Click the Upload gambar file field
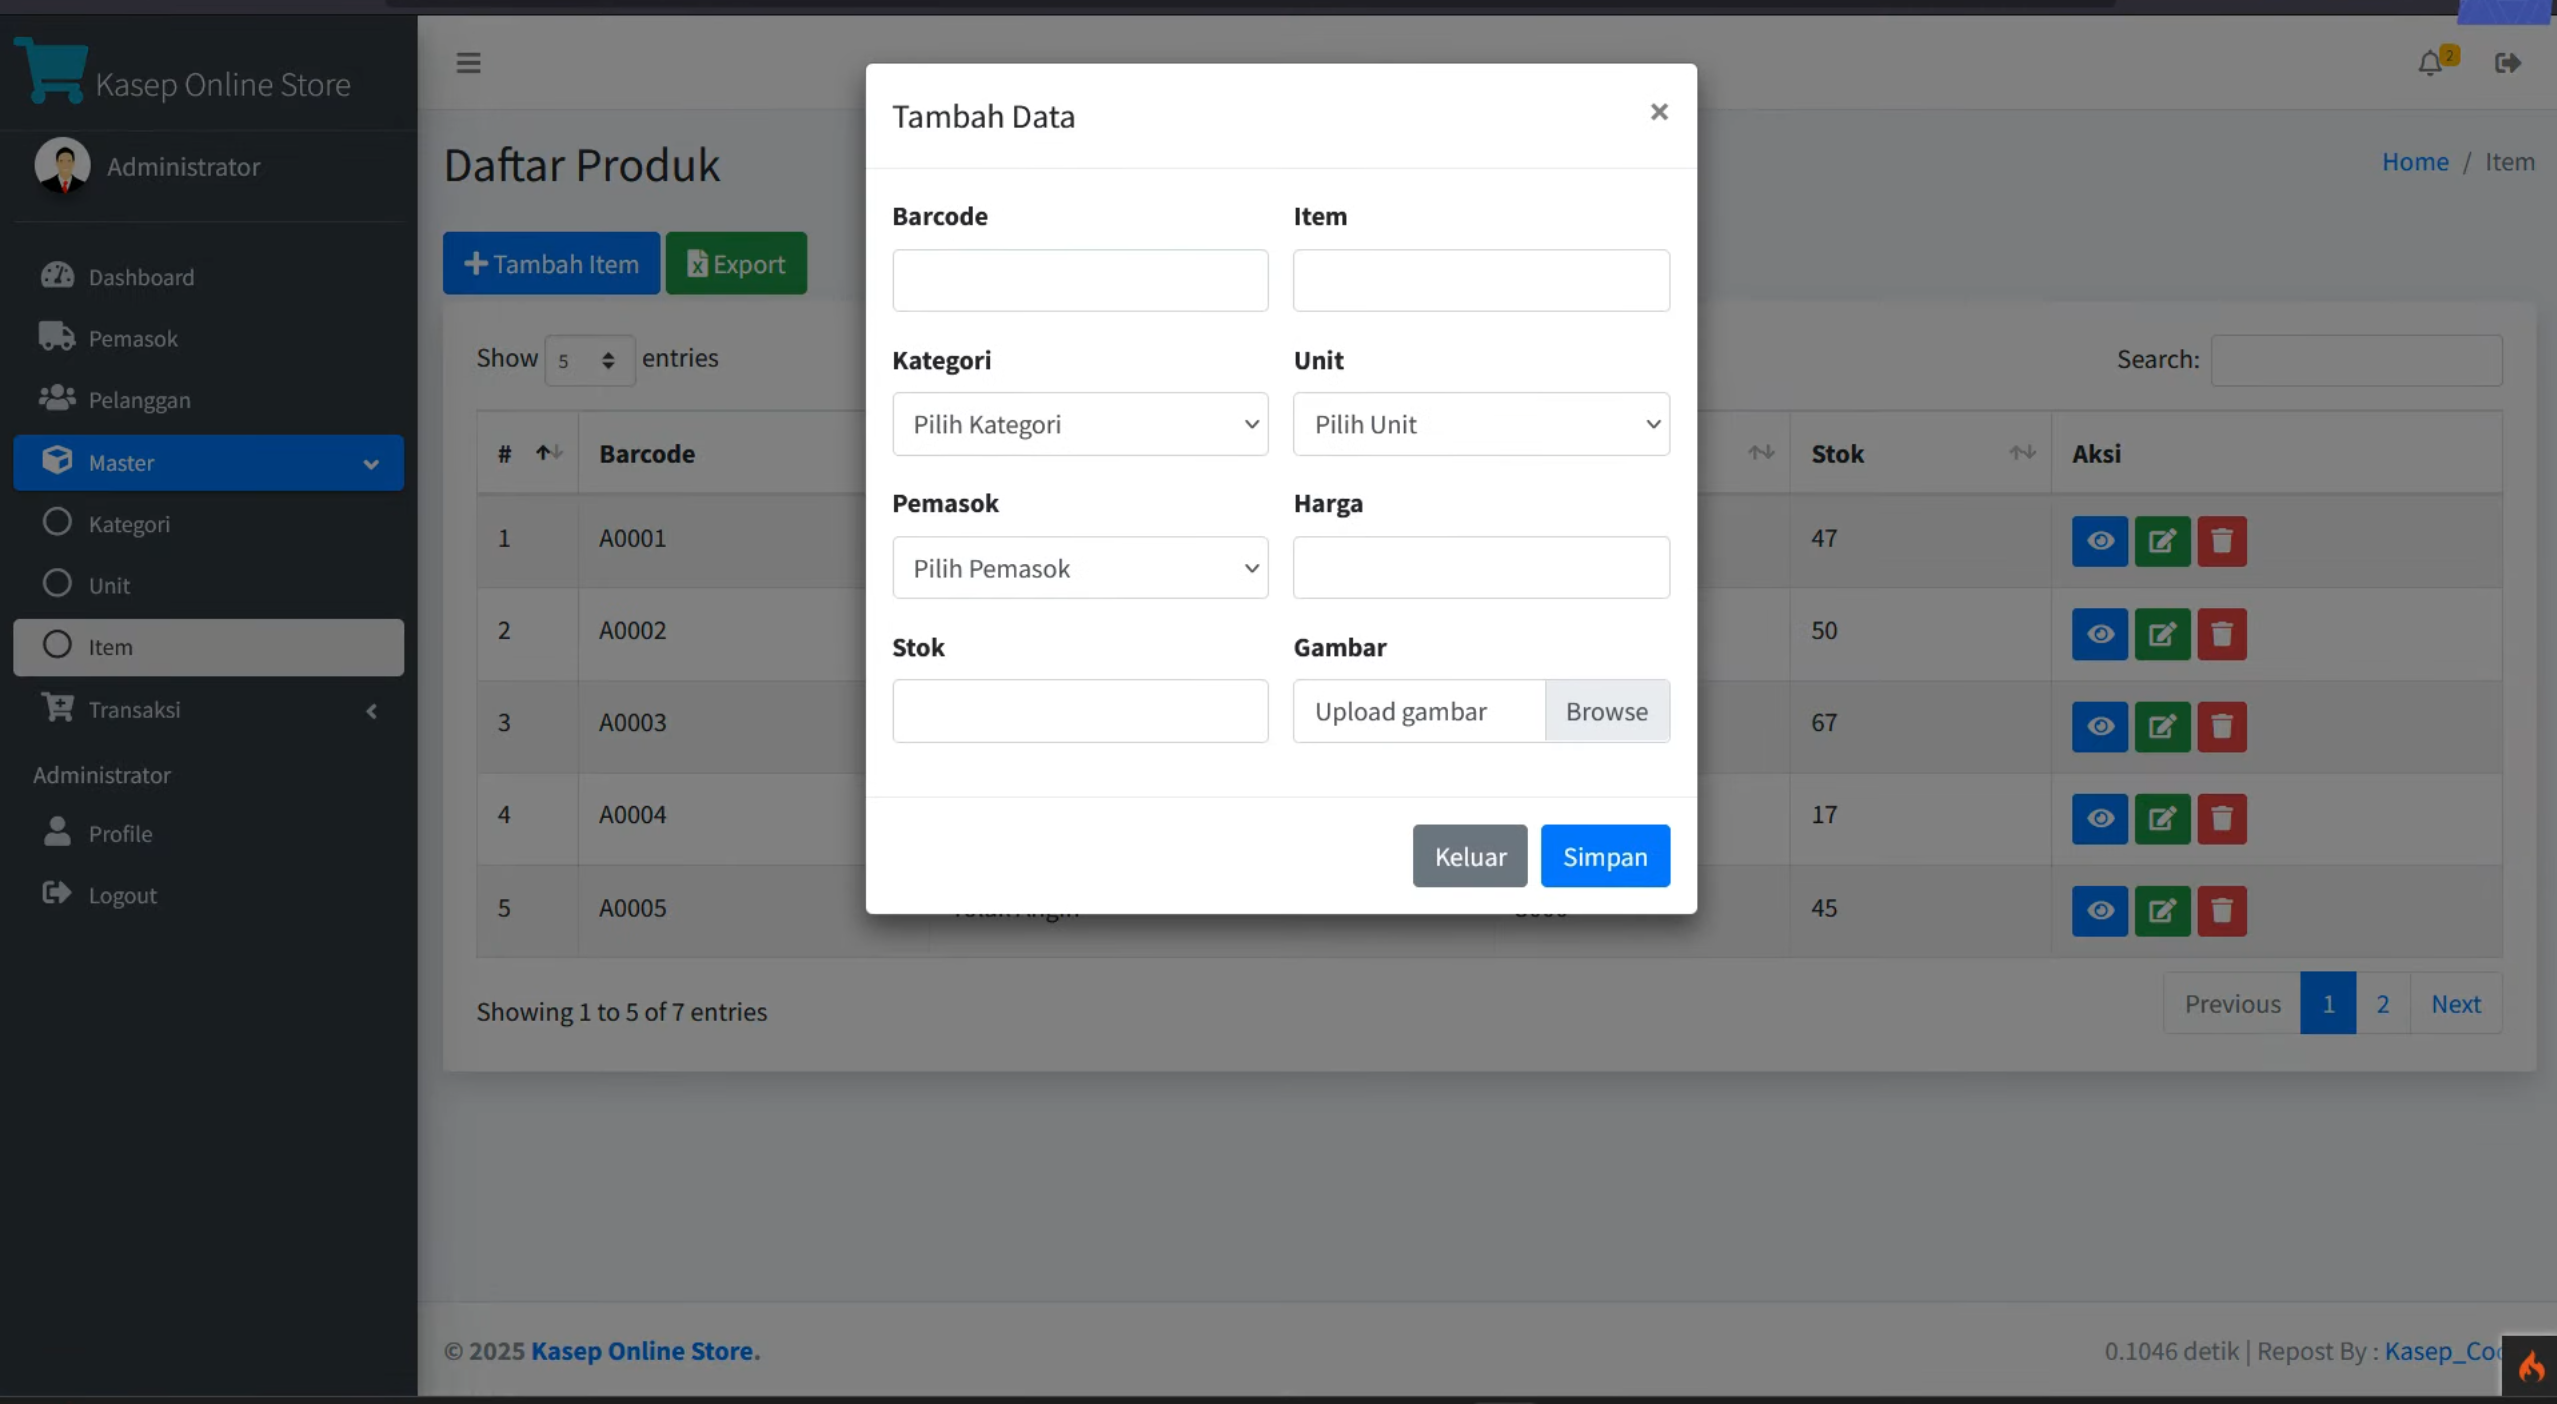The height and width of the screenshot is (1404, 2557). coord(1419,711)
